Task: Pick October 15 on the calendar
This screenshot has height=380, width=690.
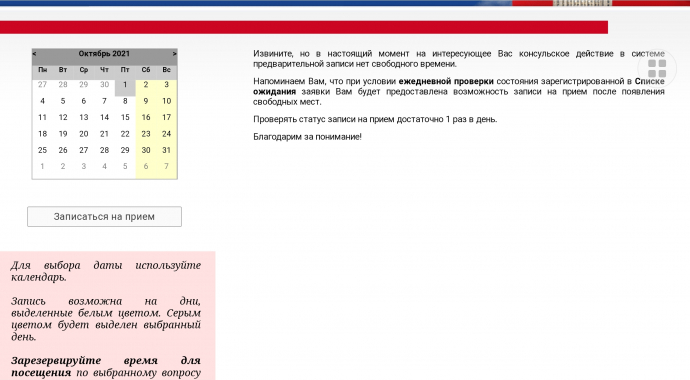Action: [x=125, y=117]
